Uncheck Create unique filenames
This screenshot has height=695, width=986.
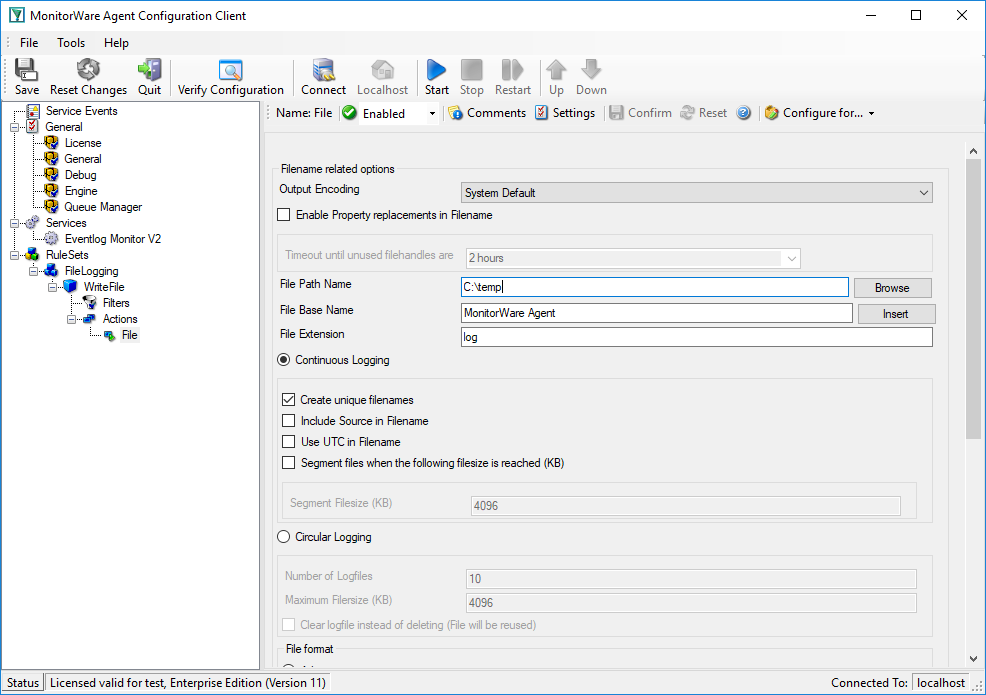[289, 399]
